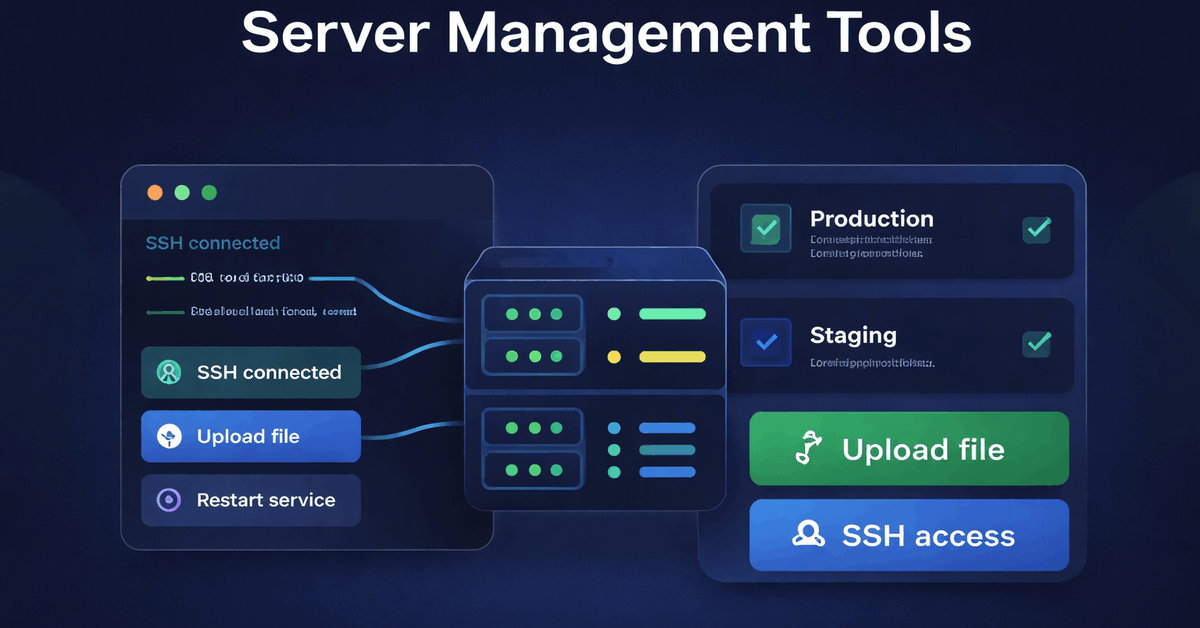Toggle the green Production checkbox icon
Viewport: 1200px width, 628px height.
766,228
